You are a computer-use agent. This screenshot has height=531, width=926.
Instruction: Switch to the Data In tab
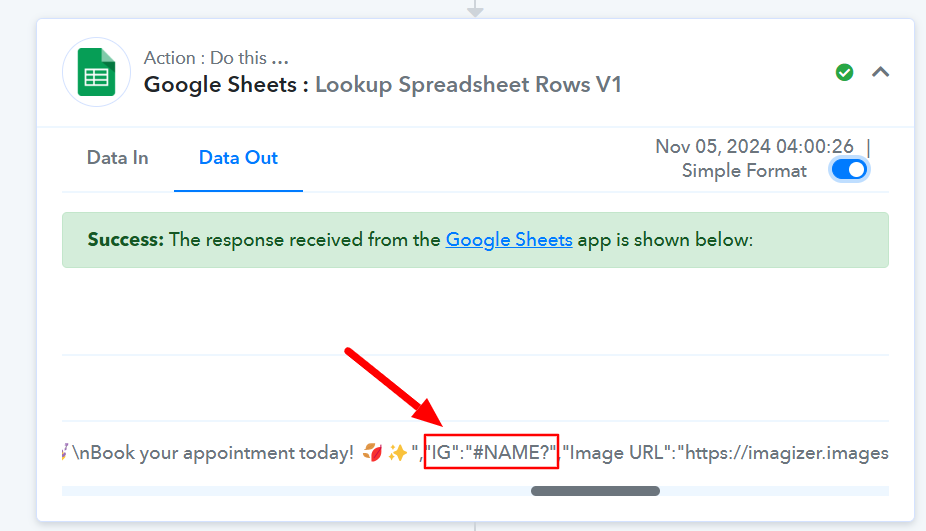pos(118,158)
